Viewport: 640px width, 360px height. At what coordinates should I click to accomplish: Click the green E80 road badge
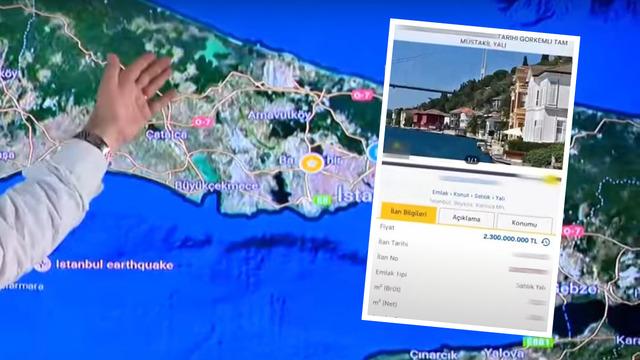[x=322, y=200]
